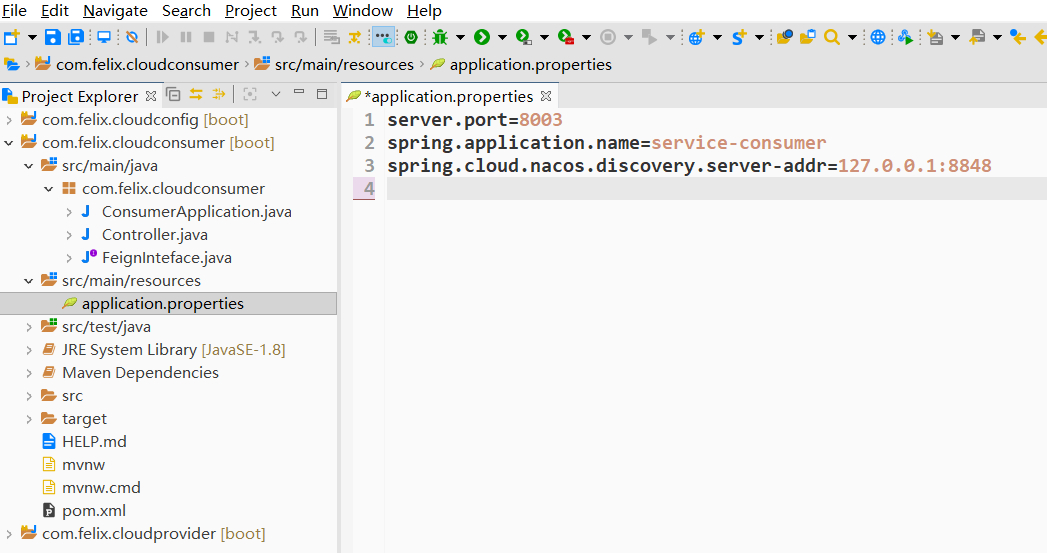Viewport: 1047px width, 553px height.
Task: Toggle the highlighted breadcrumb toolbar button
Action: pos(383,37)
